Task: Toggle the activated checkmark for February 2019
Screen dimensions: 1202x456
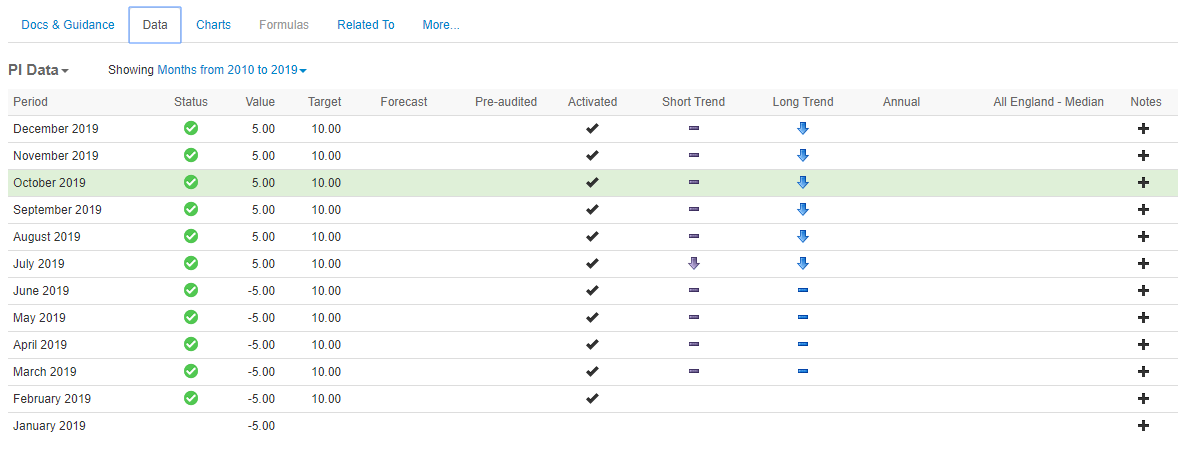Action: tap(592, 398)
